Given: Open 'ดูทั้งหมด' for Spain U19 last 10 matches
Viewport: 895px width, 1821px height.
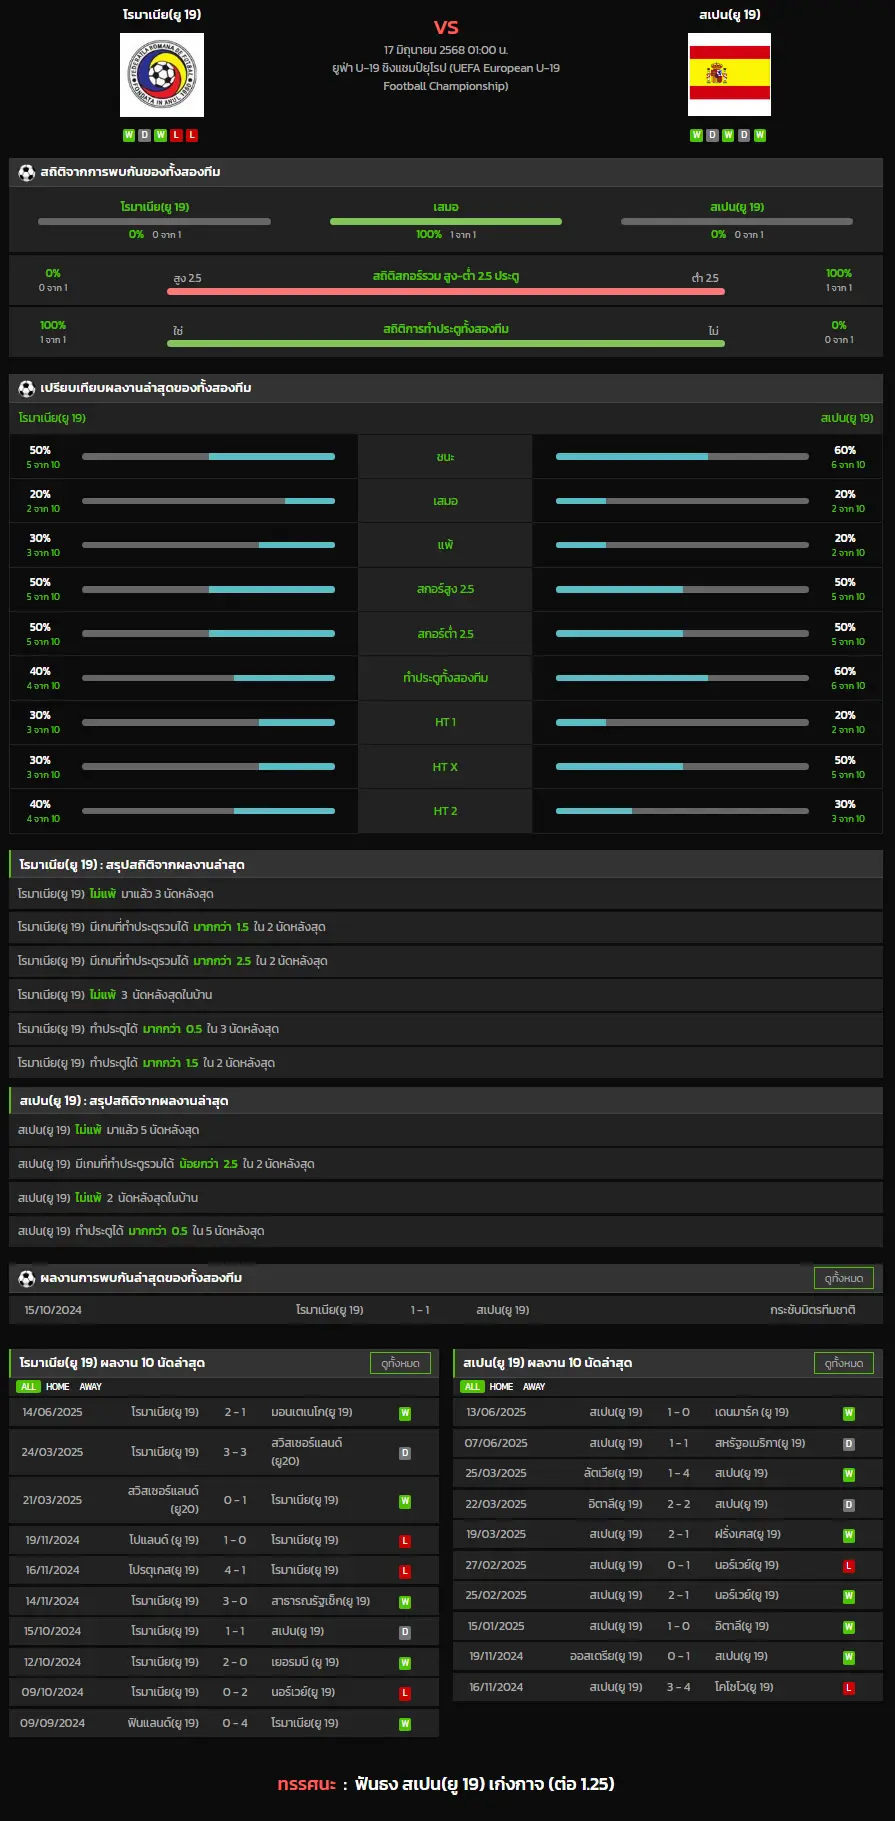Looking at the screenshot, I should (x=844, y=1363).
